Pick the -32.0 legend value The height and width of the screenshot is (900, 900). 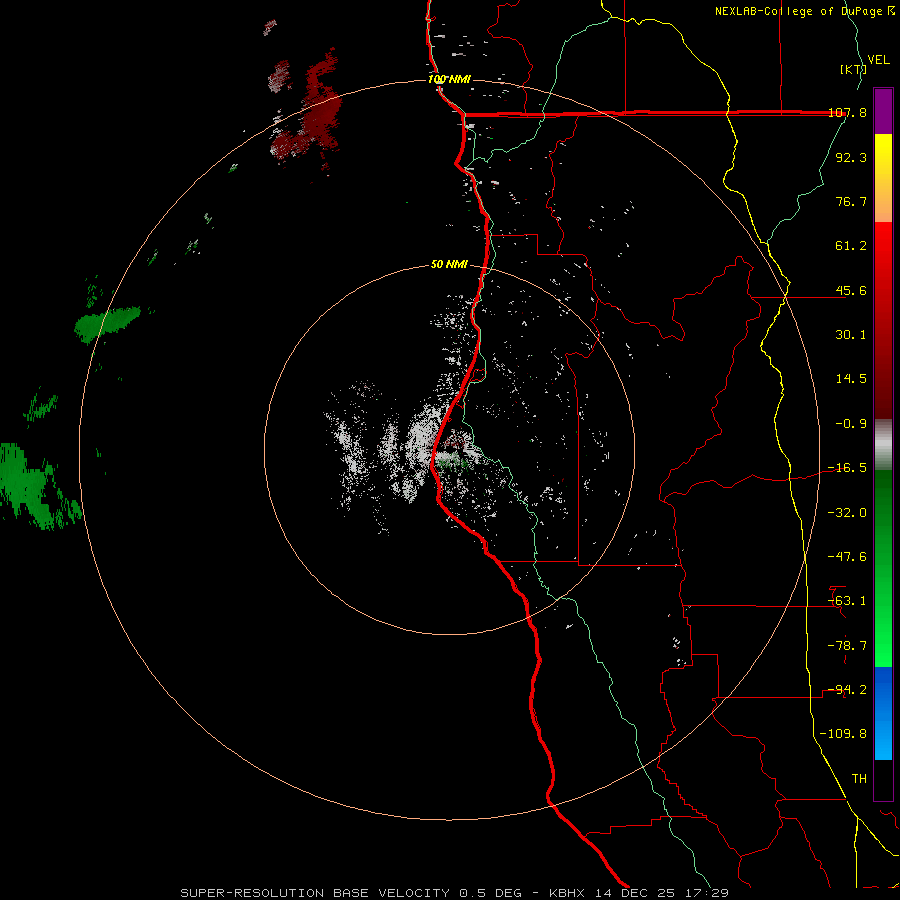[848, 513]
